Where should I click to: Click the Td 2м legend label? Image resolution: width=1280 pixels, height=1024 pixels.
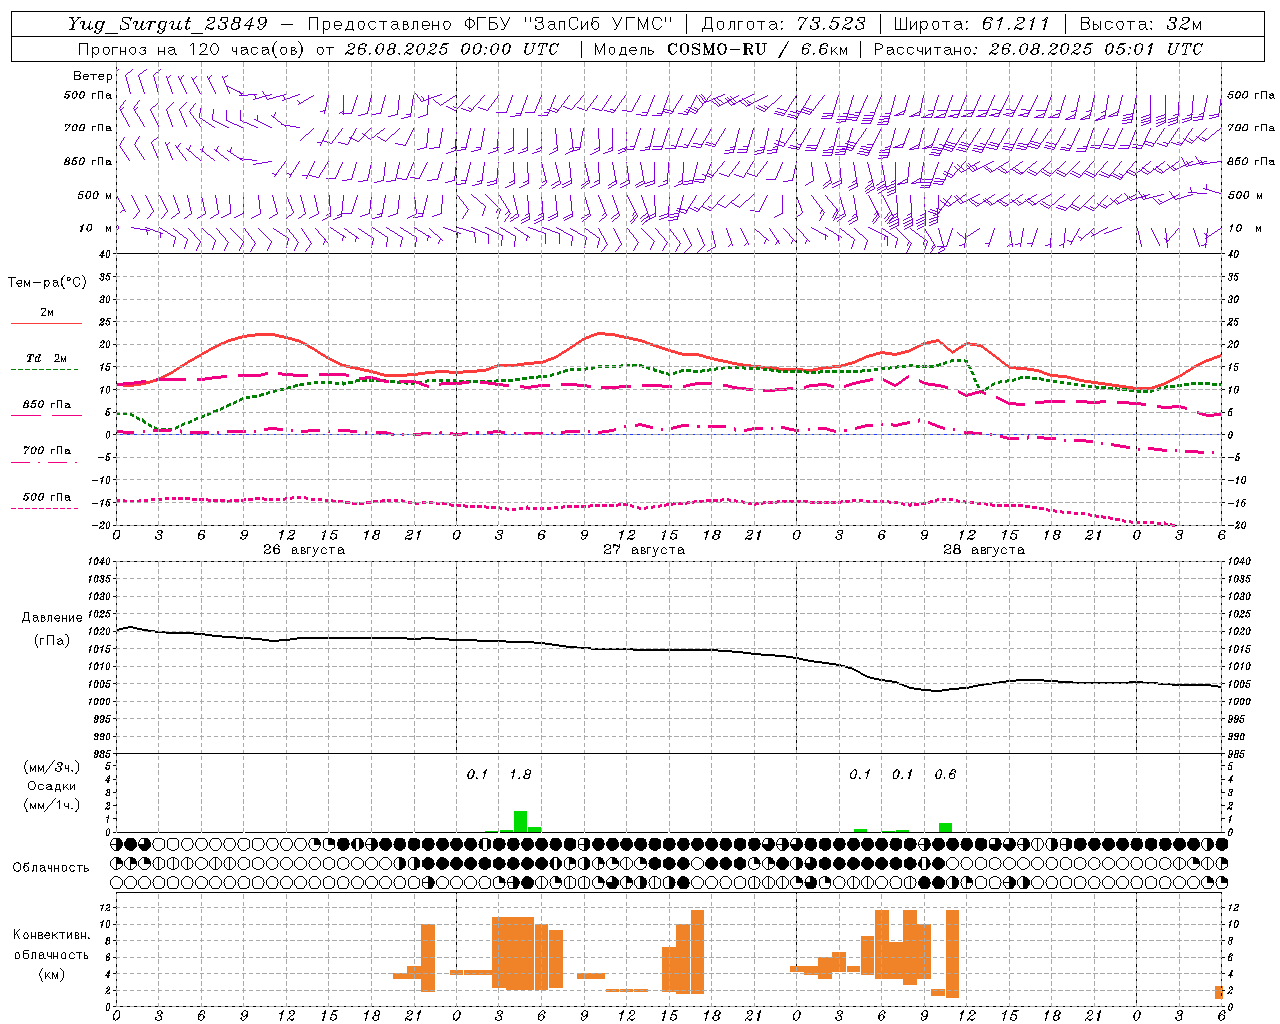point(47,358)
